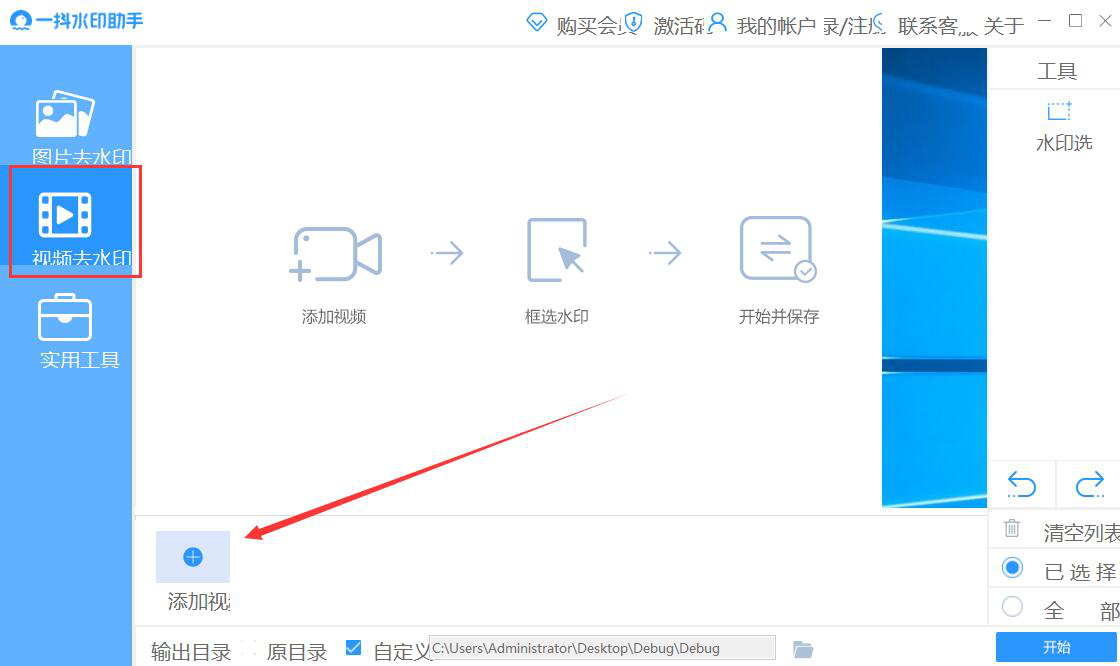
Task: Click the 原目录 original directory option
Action: click(x=296, y=652)
